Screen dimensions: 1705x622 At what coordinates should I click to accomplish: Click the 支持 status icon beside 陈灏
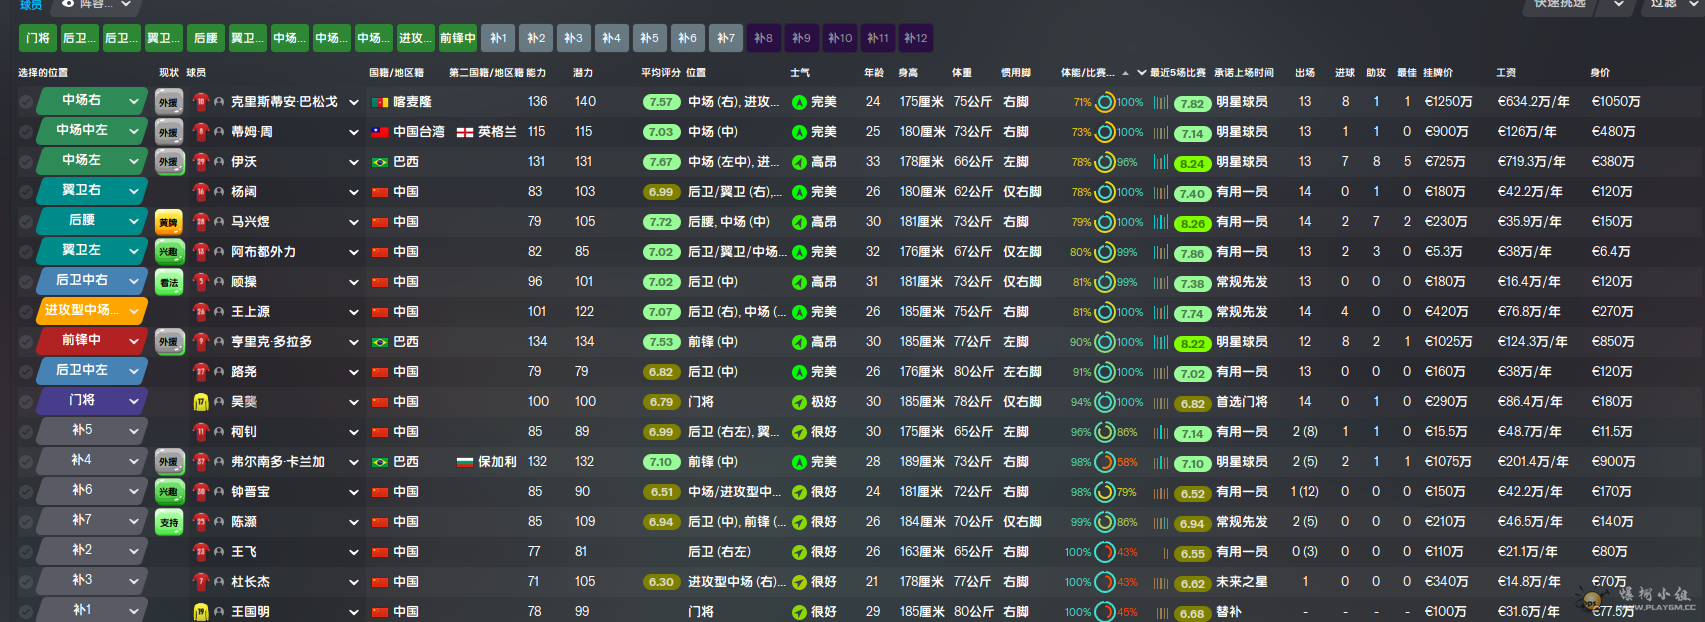coord(169,522)
